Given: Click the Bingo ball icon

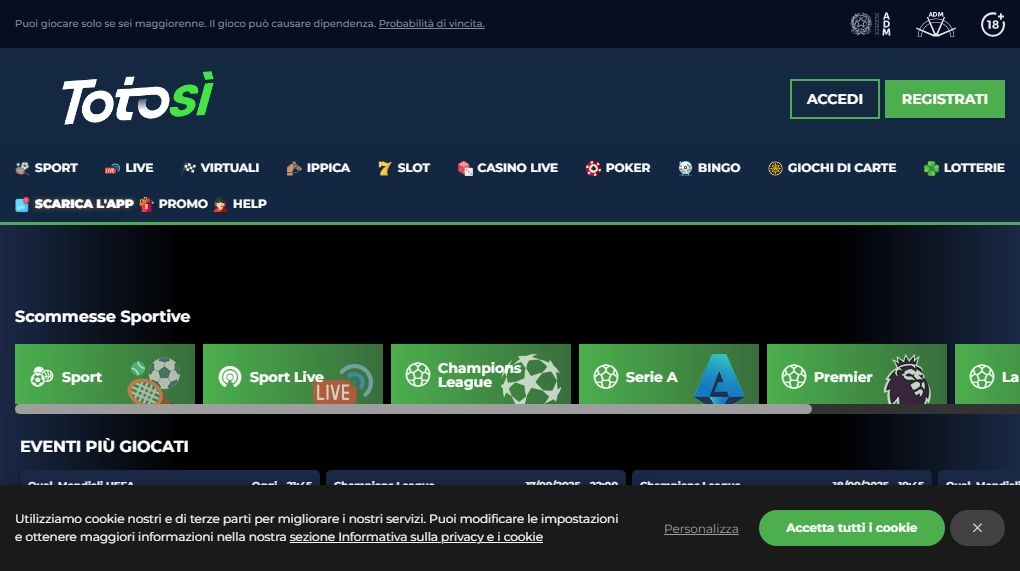Looking at the screenshot, I should 685,168.
